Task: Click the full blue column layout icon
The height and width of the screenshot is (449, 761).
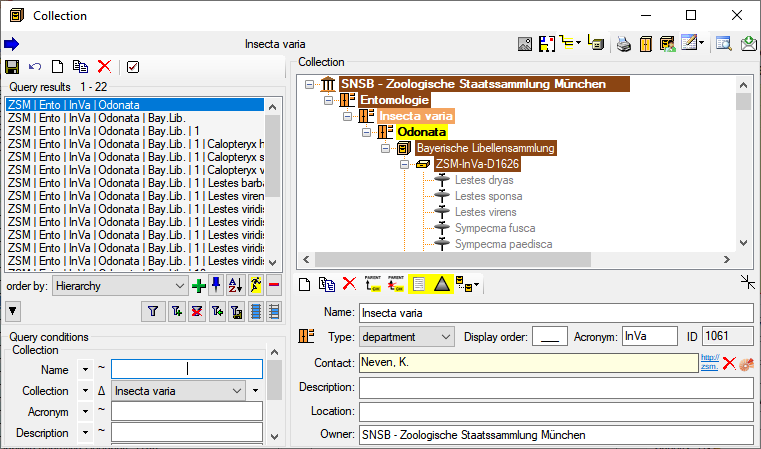Action: click(256, 311)
